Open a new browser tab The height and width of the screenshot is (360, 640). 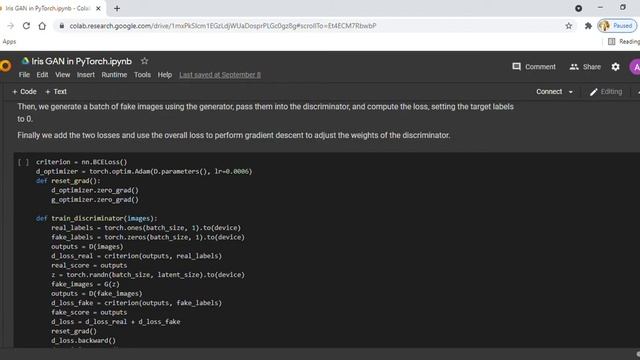pos(117,8)
